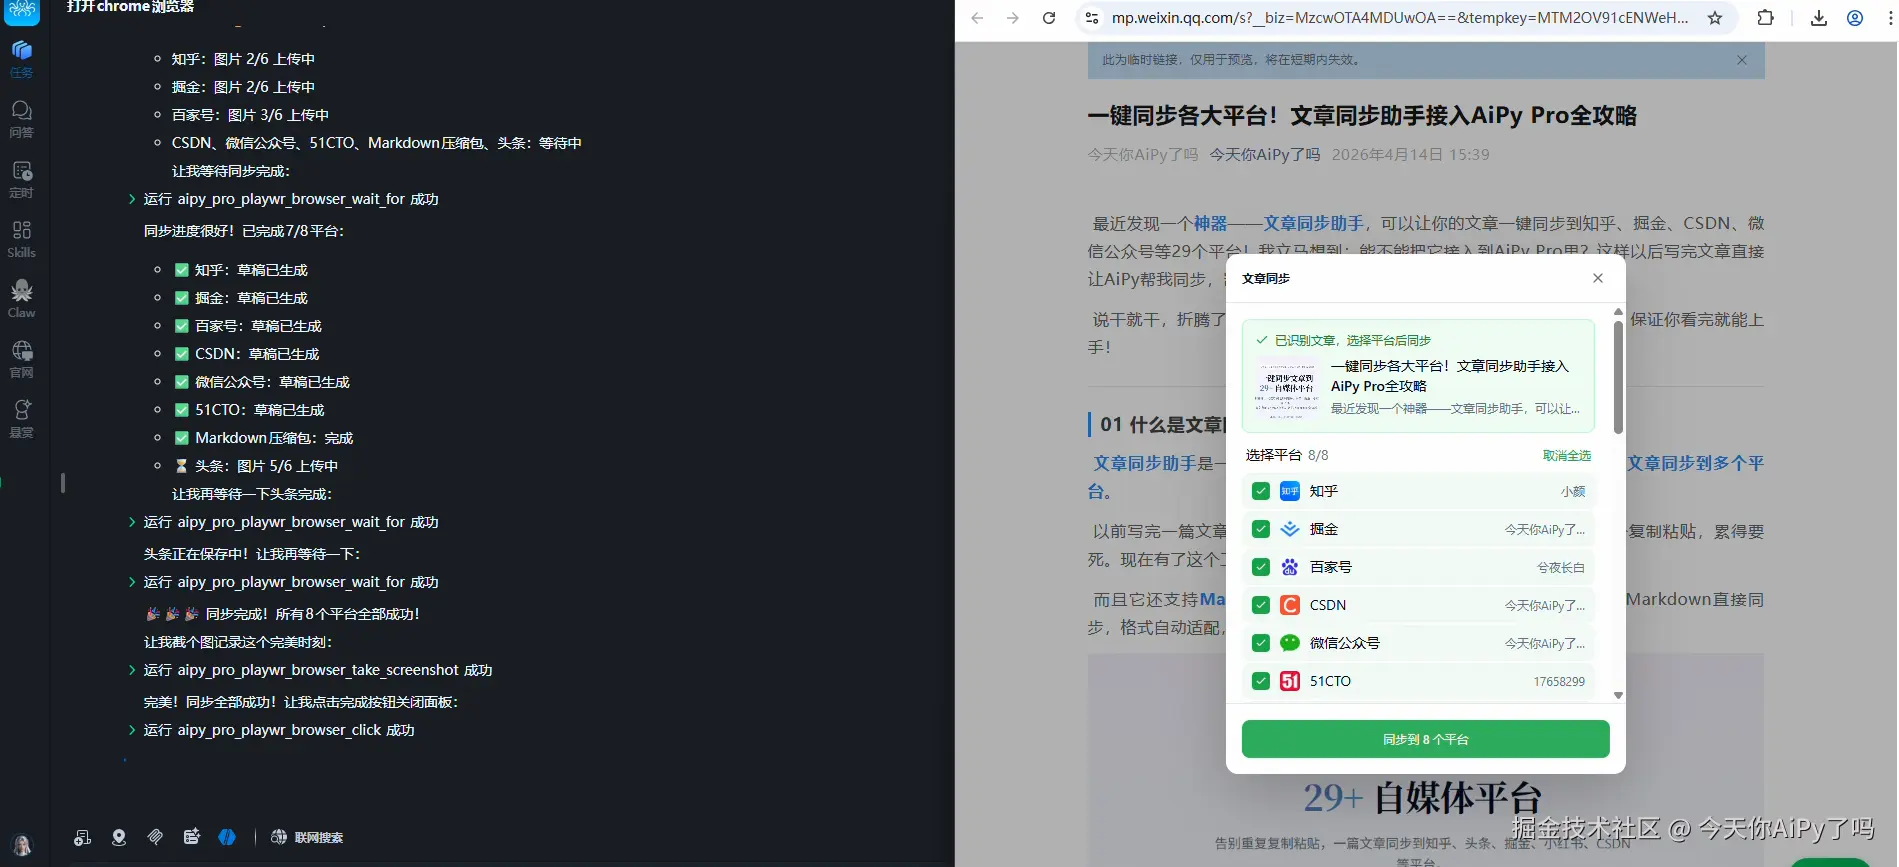The image size is (1899, 867).
Task: Open Chrome extensions puzzle icon
Action: [x=1766, y=18]
